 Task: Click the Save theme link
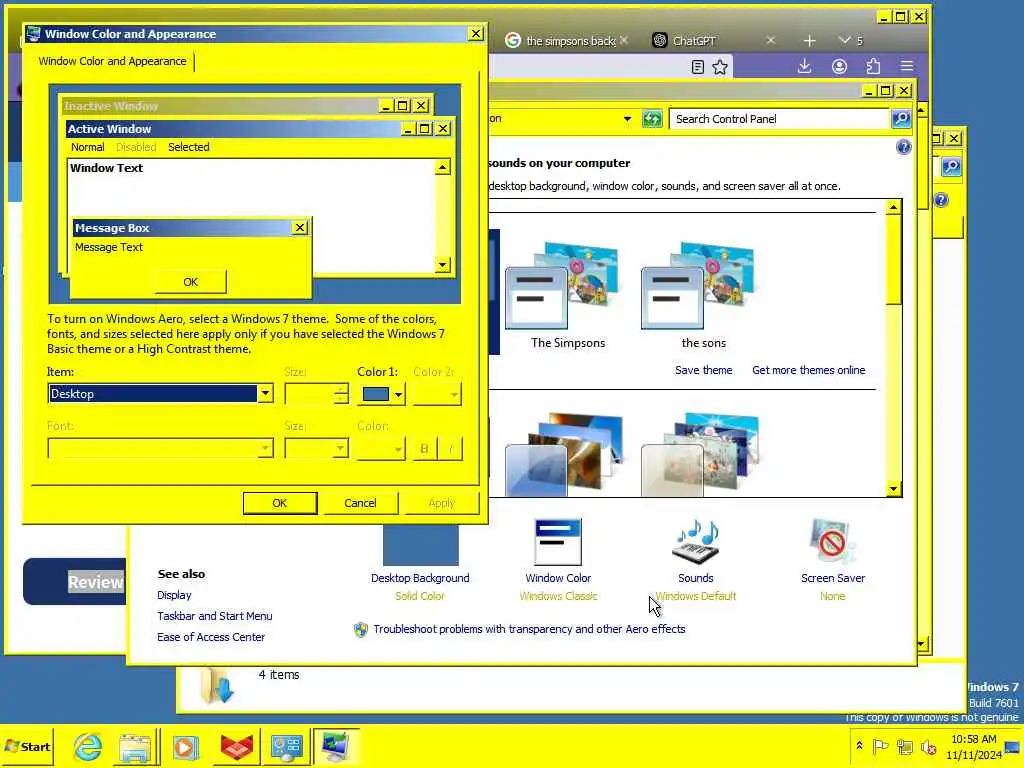pos(703,370)
